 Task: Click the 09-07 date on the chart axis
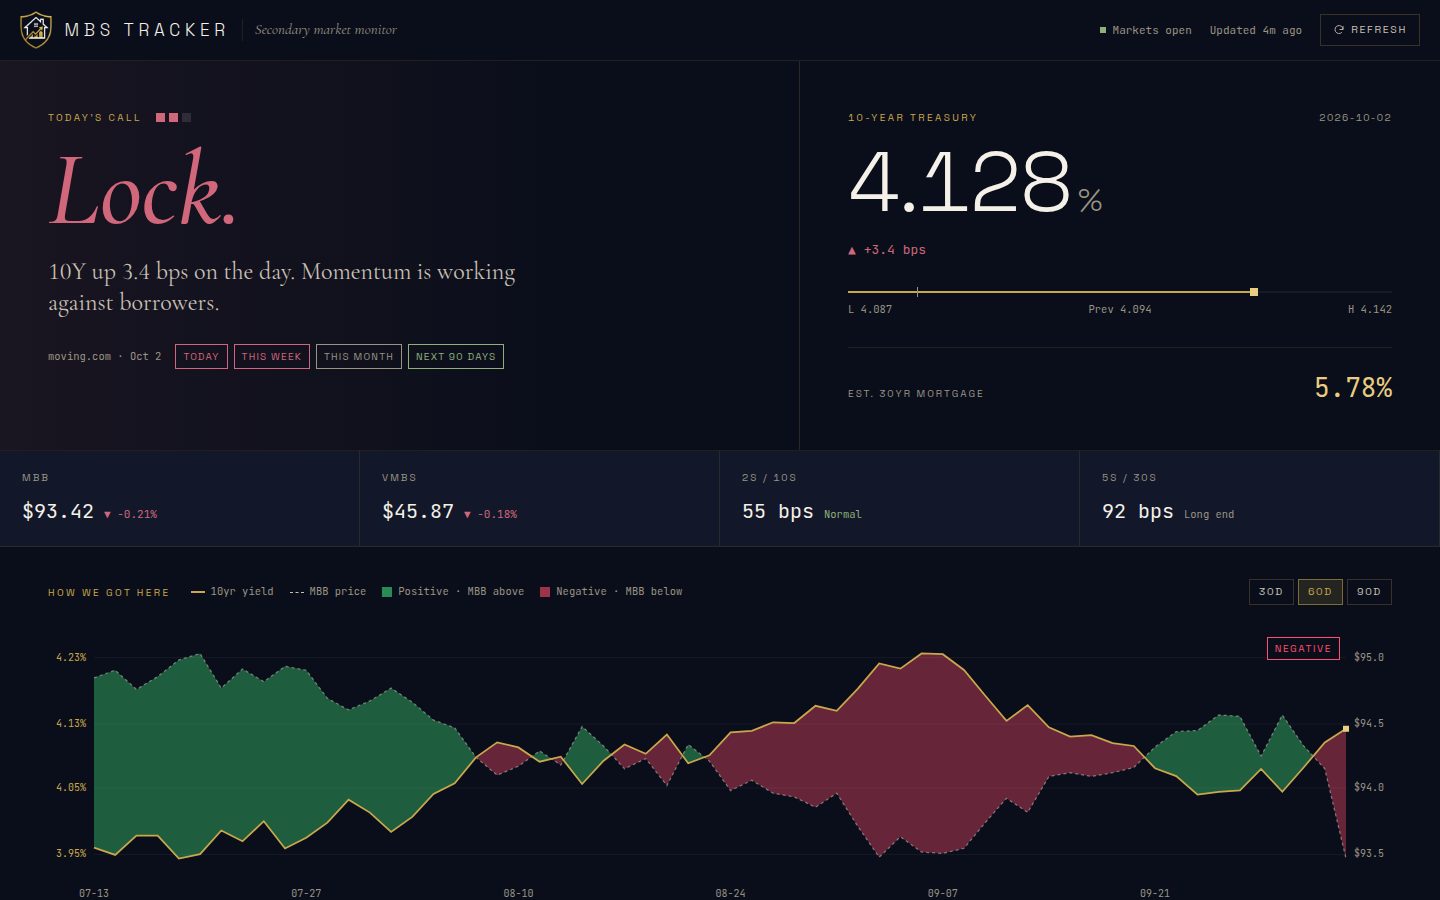(943, 893)
